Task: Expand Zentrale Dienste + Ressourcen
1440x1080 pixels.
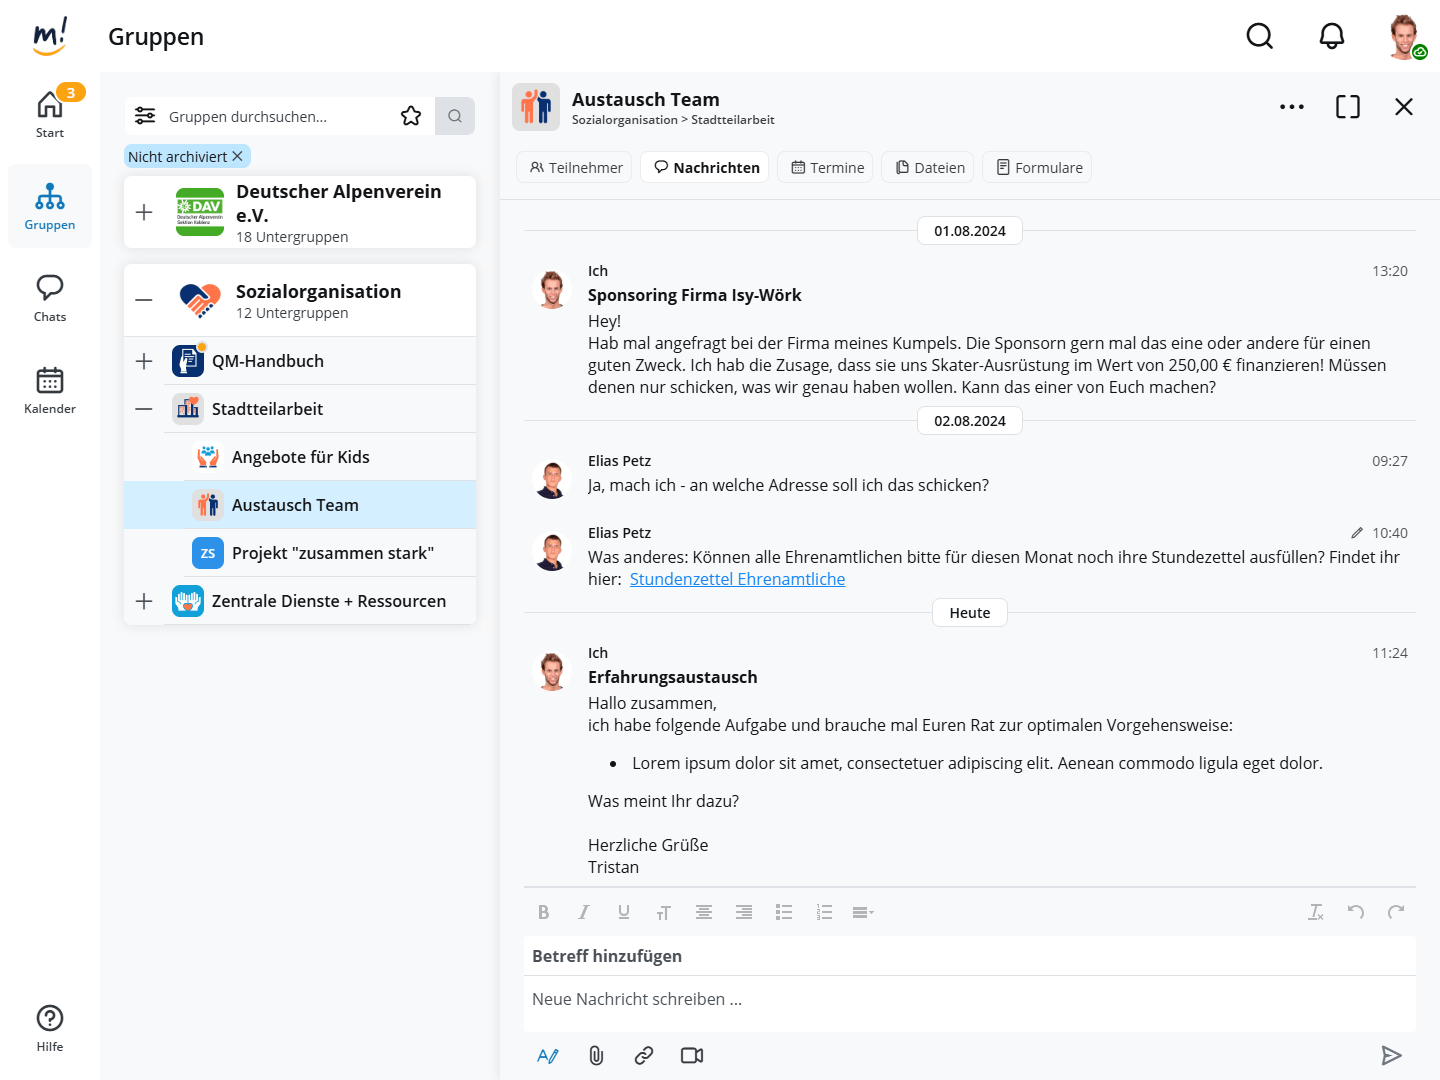Action: tap(144, 601)
